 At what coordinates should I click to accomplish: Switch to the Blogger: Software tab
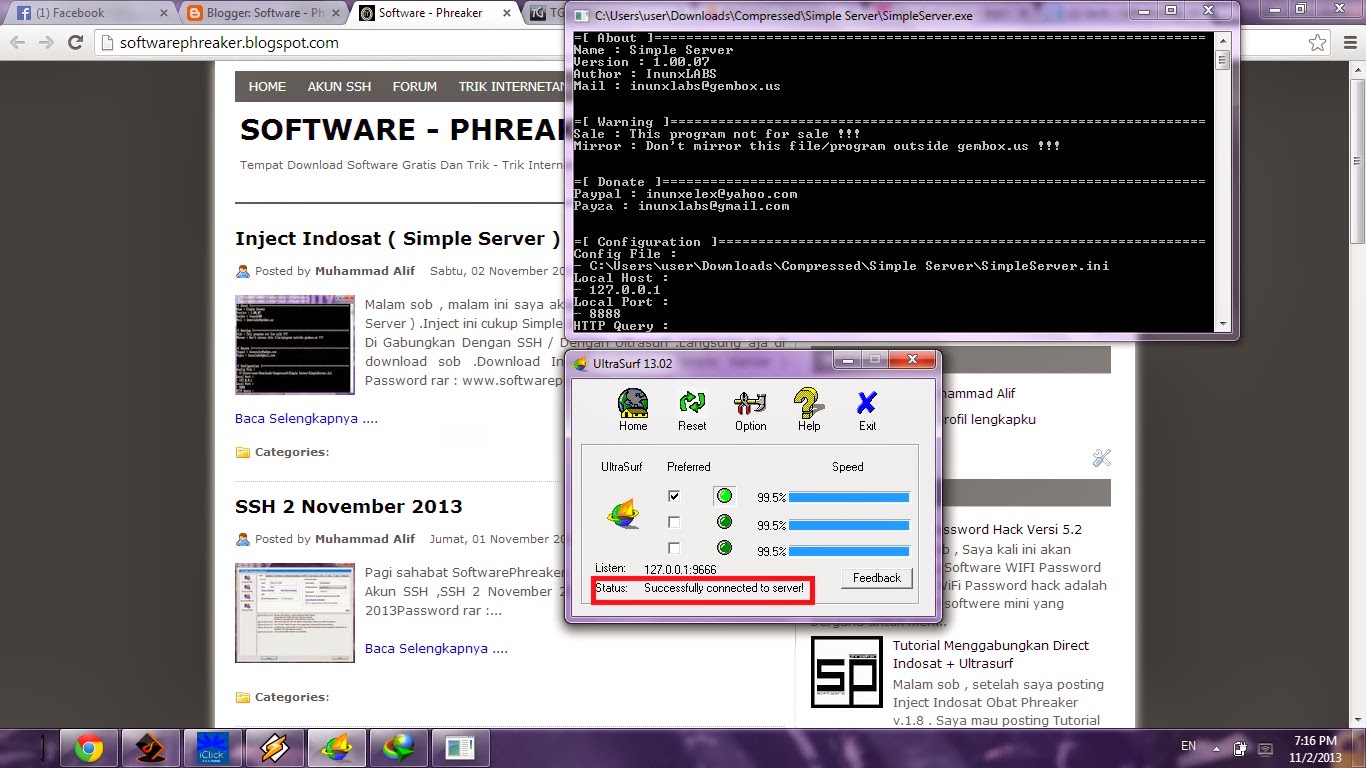tap(262, 13)
